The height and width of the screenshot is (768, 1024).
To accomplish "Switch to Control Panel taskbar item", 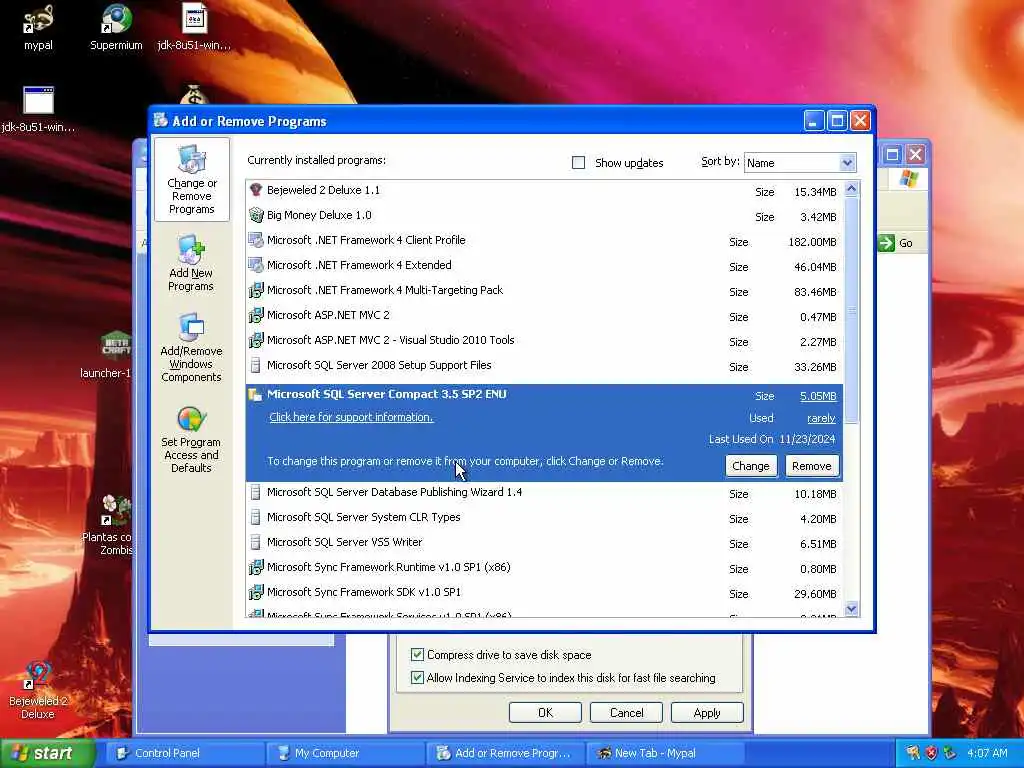I will coord(185,753).
